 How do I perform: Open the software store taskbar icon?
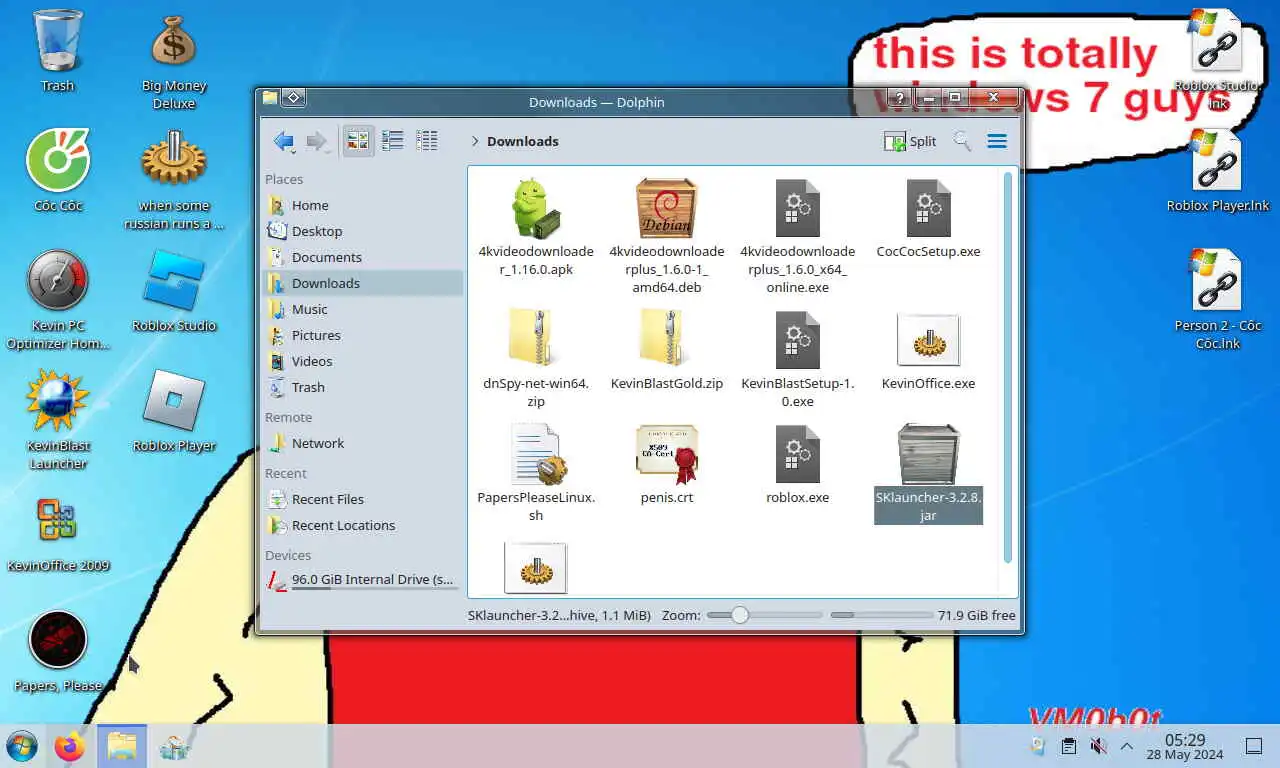tap(174, 746)
